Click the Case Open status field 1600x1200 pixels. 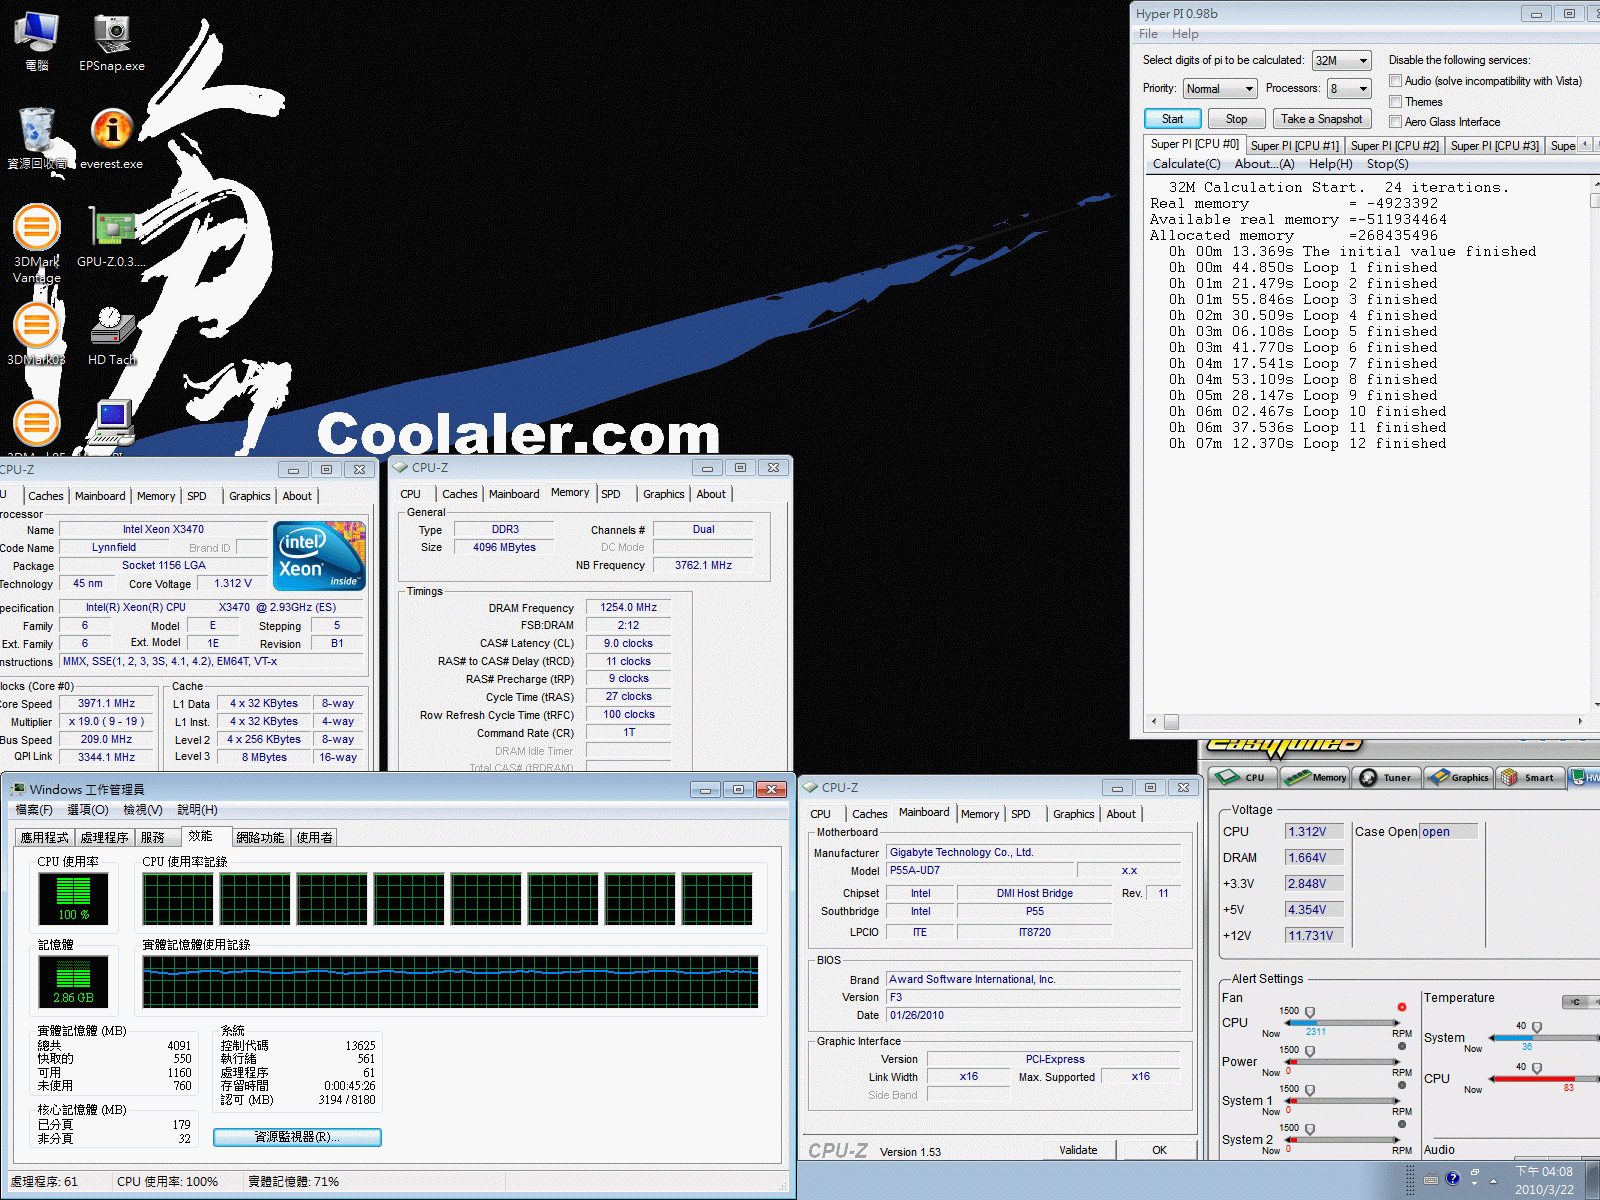[1449, 832]
